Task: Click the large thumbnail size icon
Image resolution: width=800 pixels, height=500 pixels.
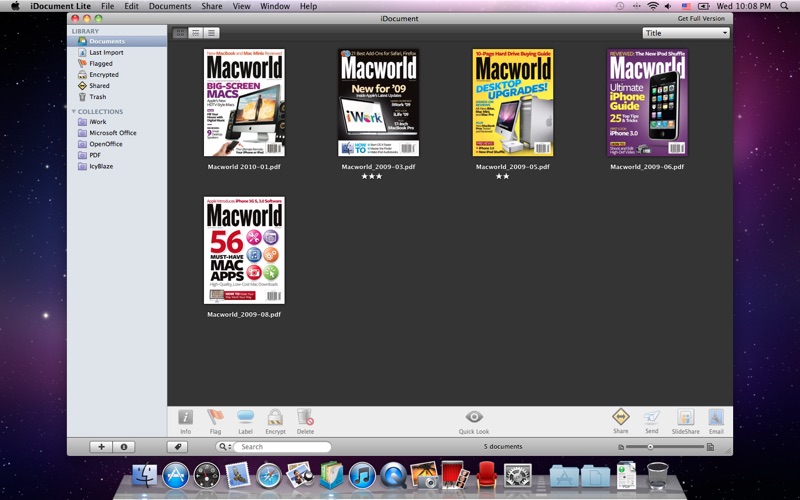Action: tap(710, 447)
